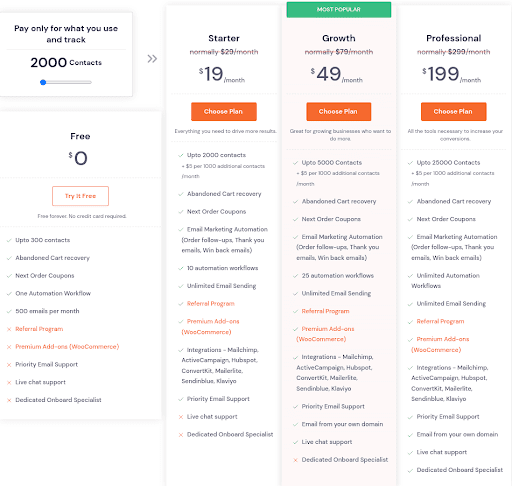Open Referral Program link in Professional plan
Image resolution: width=512 pixels, height=486 pixels.
440,321
